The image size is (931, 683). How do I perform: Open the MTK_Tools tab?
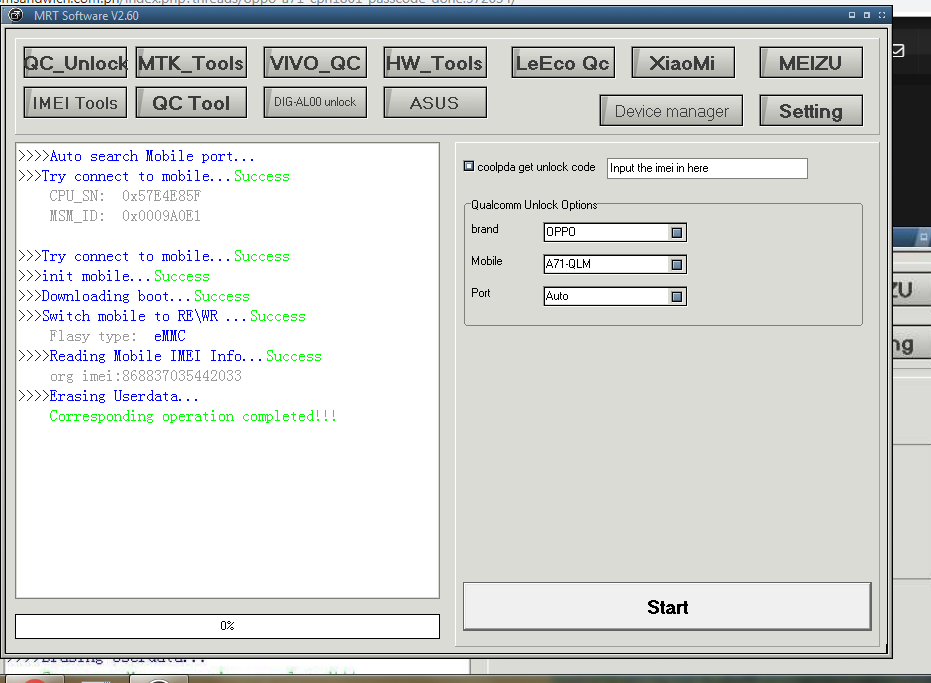point(191,63)
